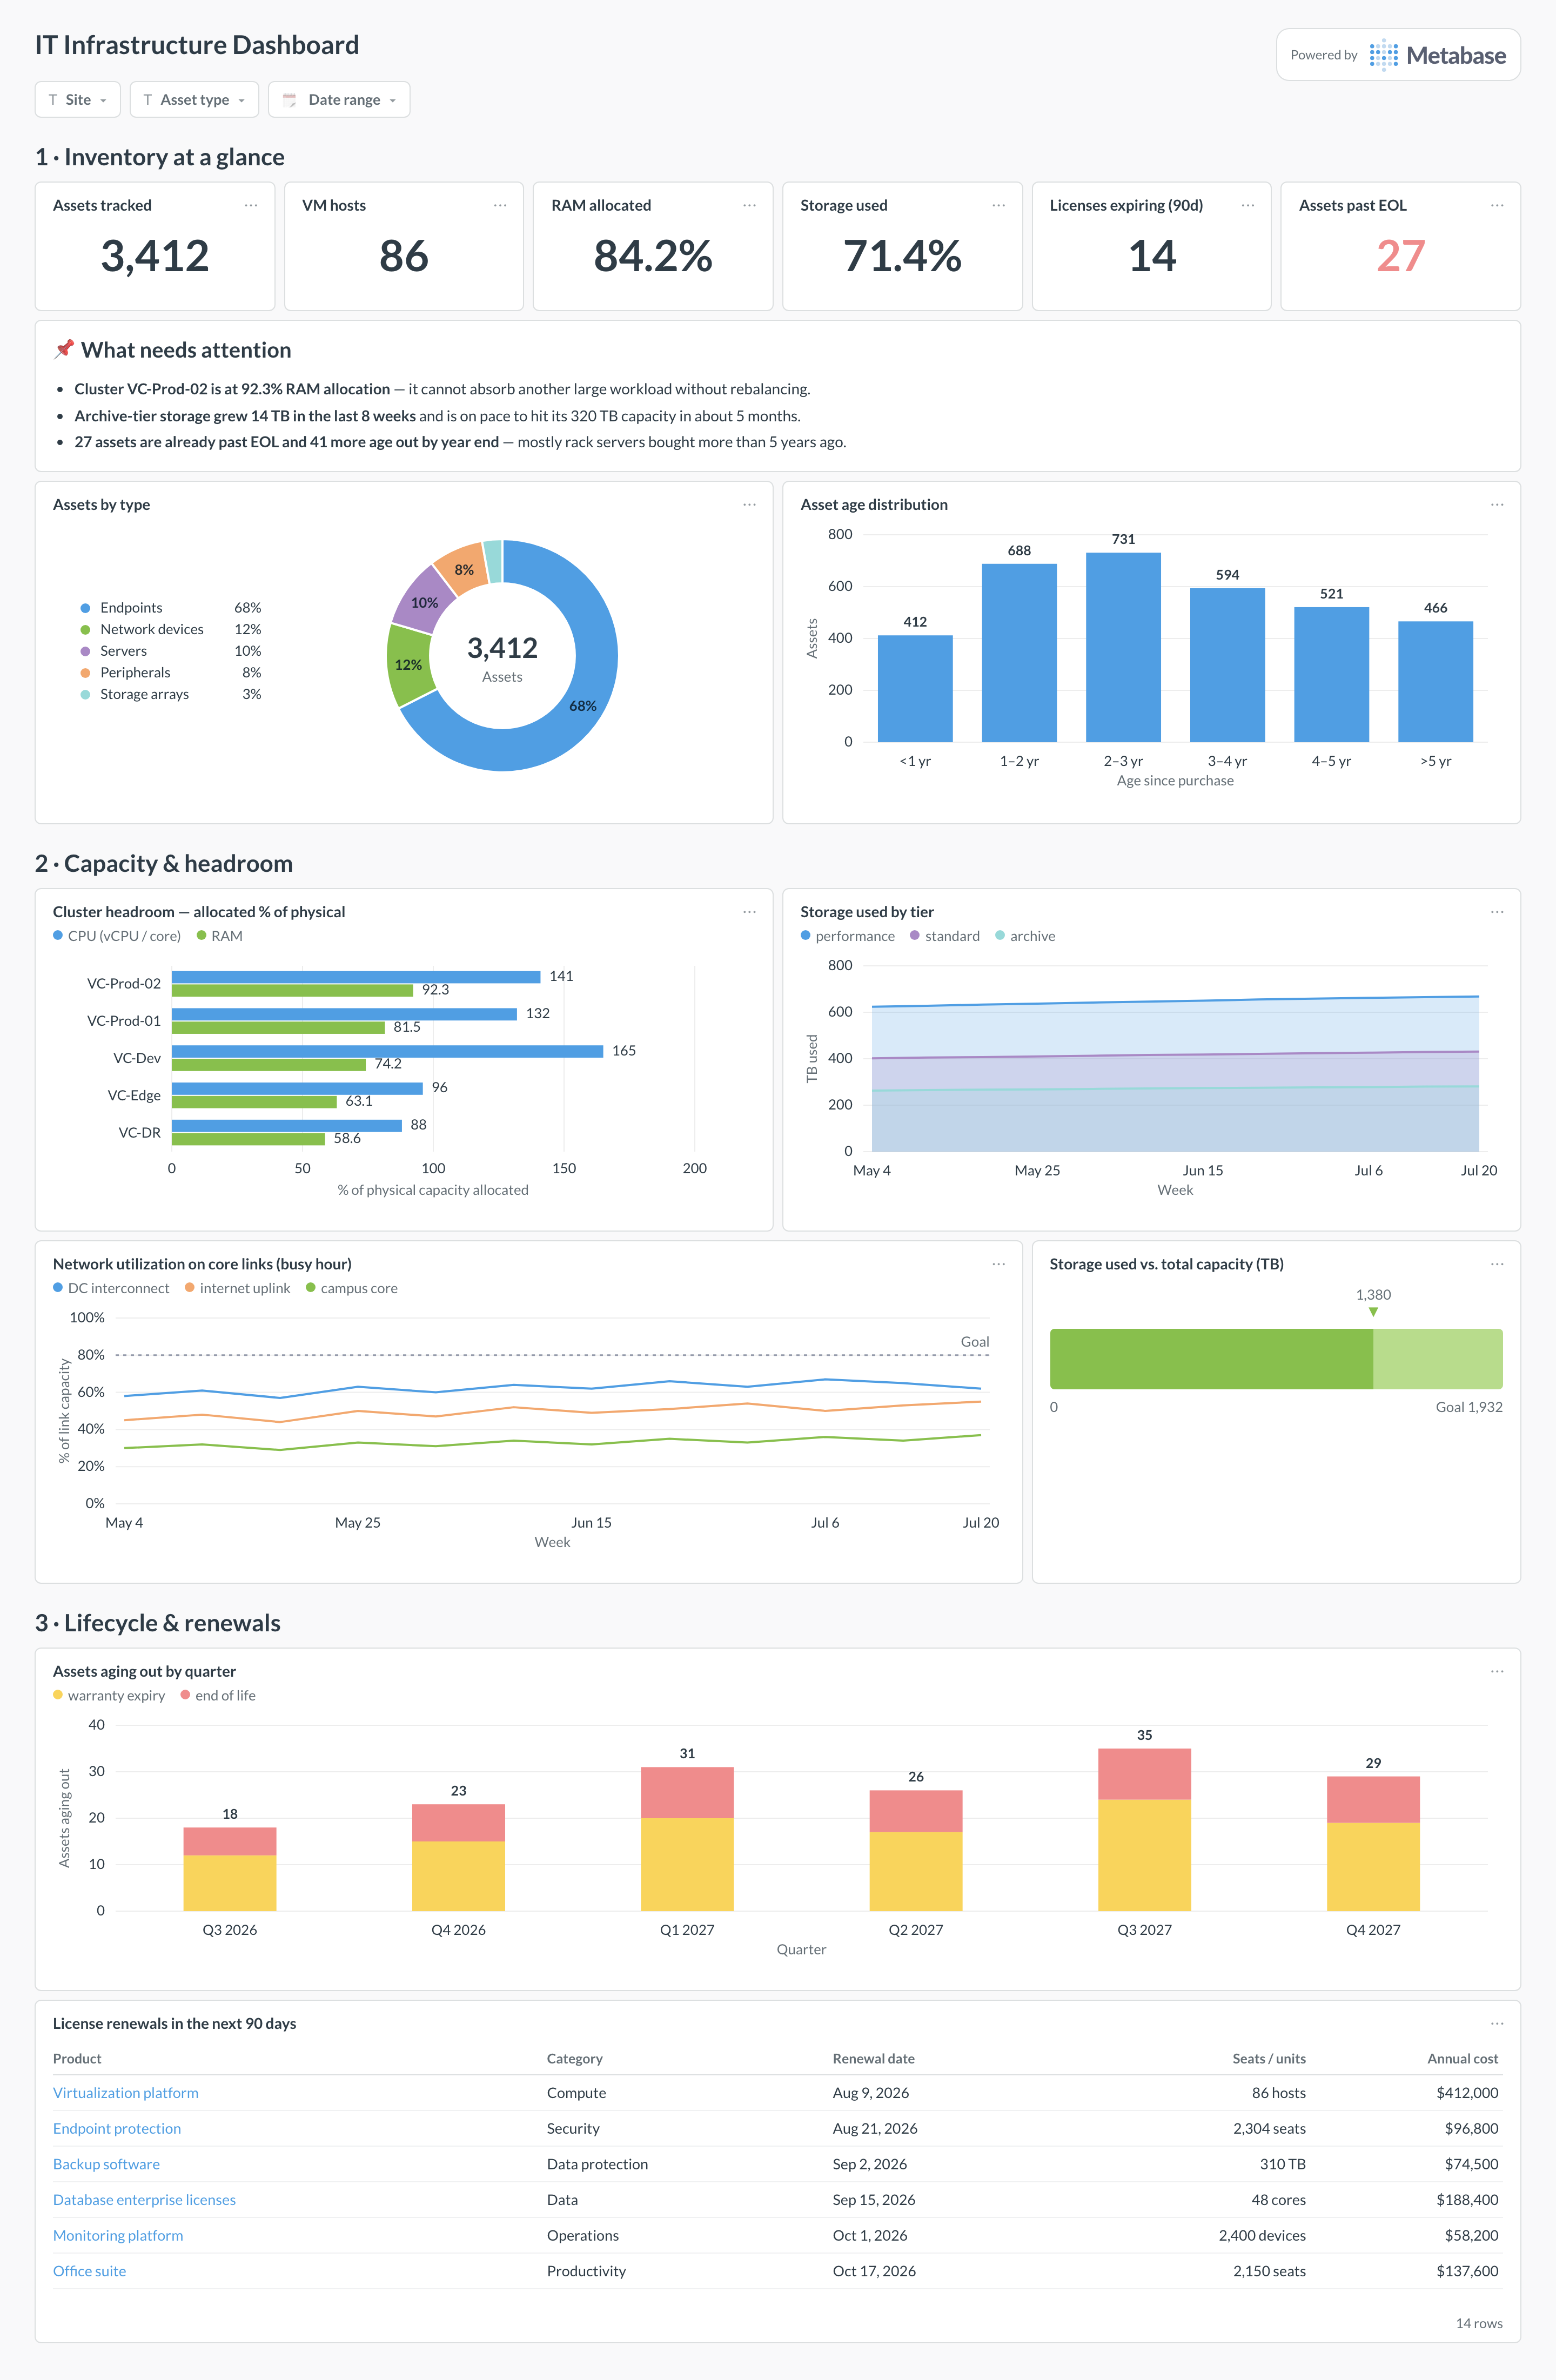Click the green Network devices 12% donut segment
This screenshot has width=1556, height=2380.
[x=409, y=664]
